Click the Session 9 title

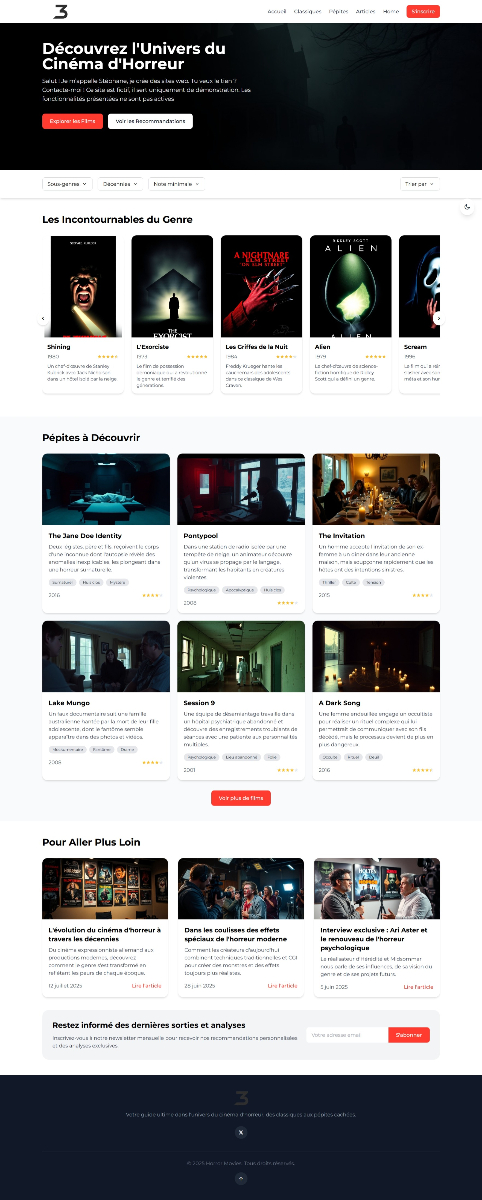(x=200, y=703)
